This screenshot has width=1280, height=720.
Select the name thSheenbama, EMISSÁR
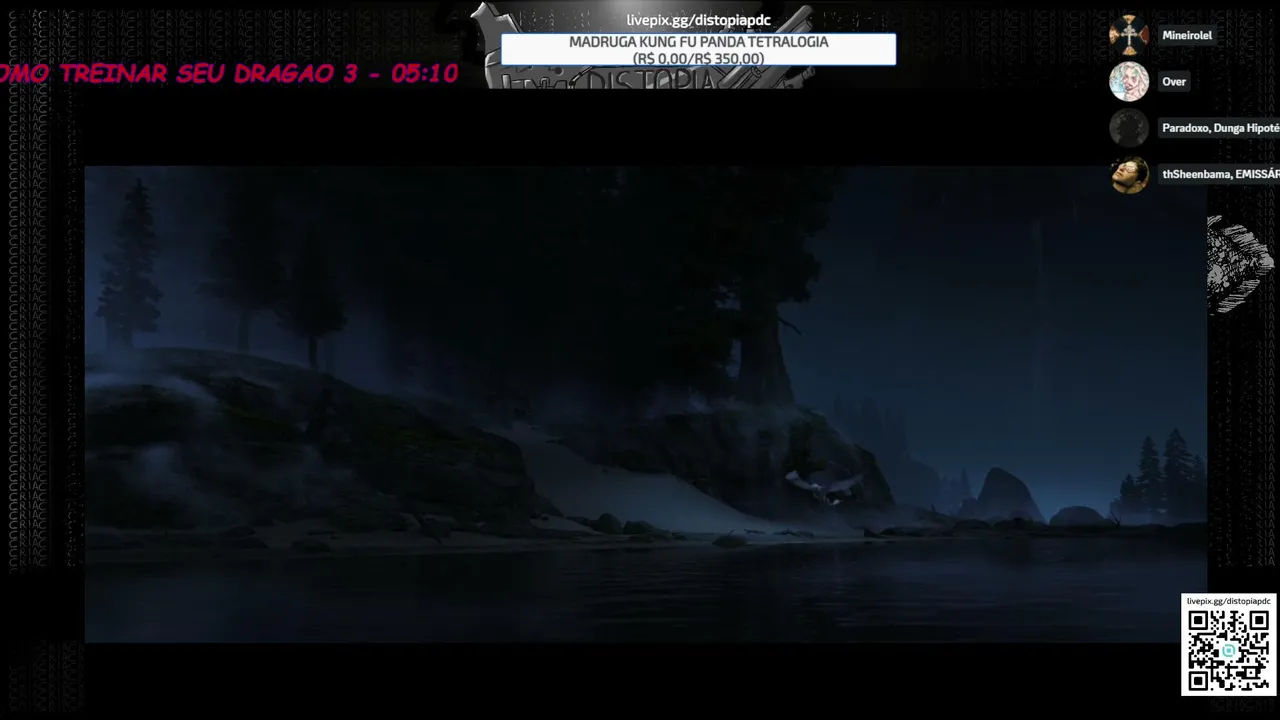(1221, 174)
